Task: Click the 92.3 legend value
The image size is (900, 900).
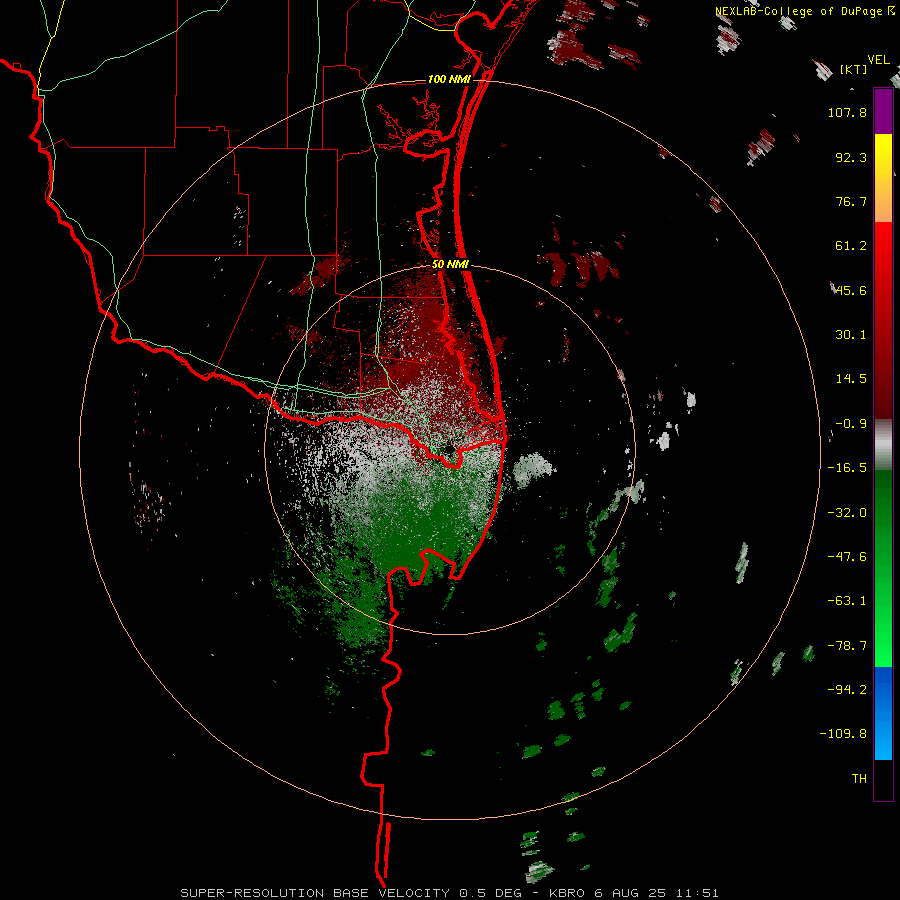Action: click(x=851, y=157)
